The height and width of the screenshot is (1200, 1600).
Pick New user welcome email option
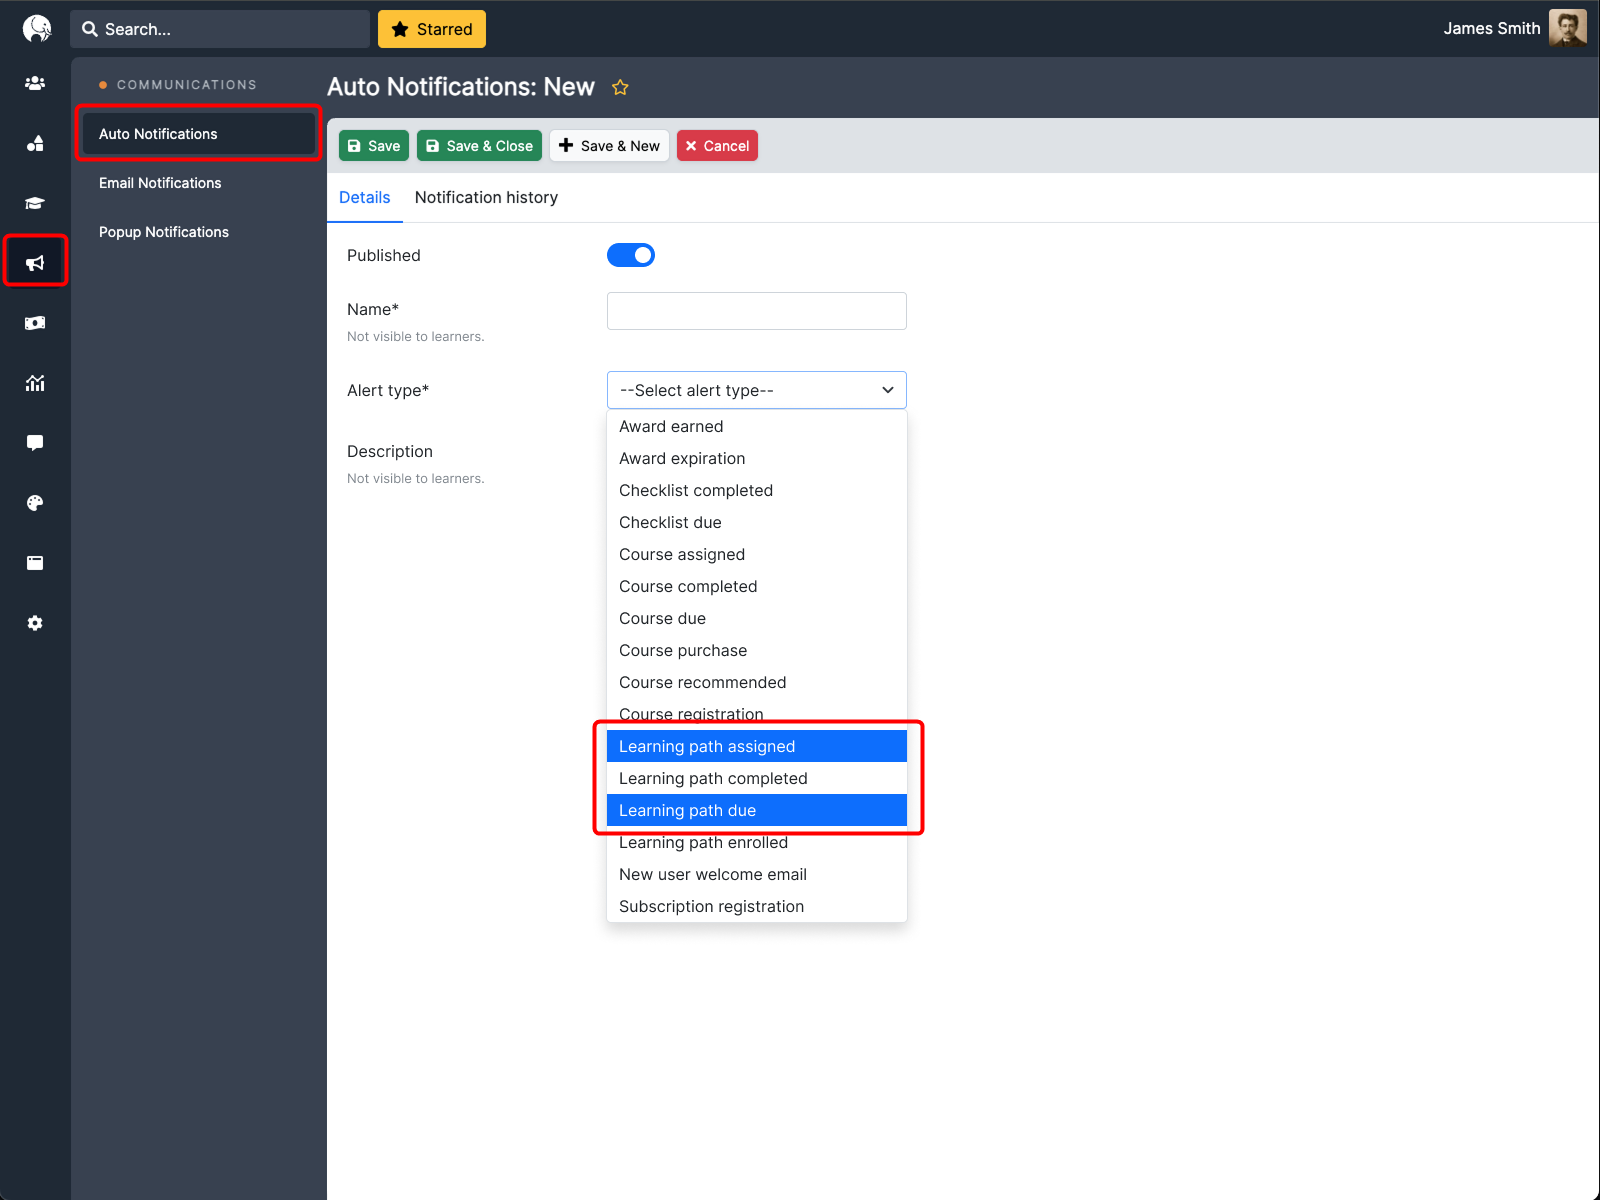click(x=713, y=874)
